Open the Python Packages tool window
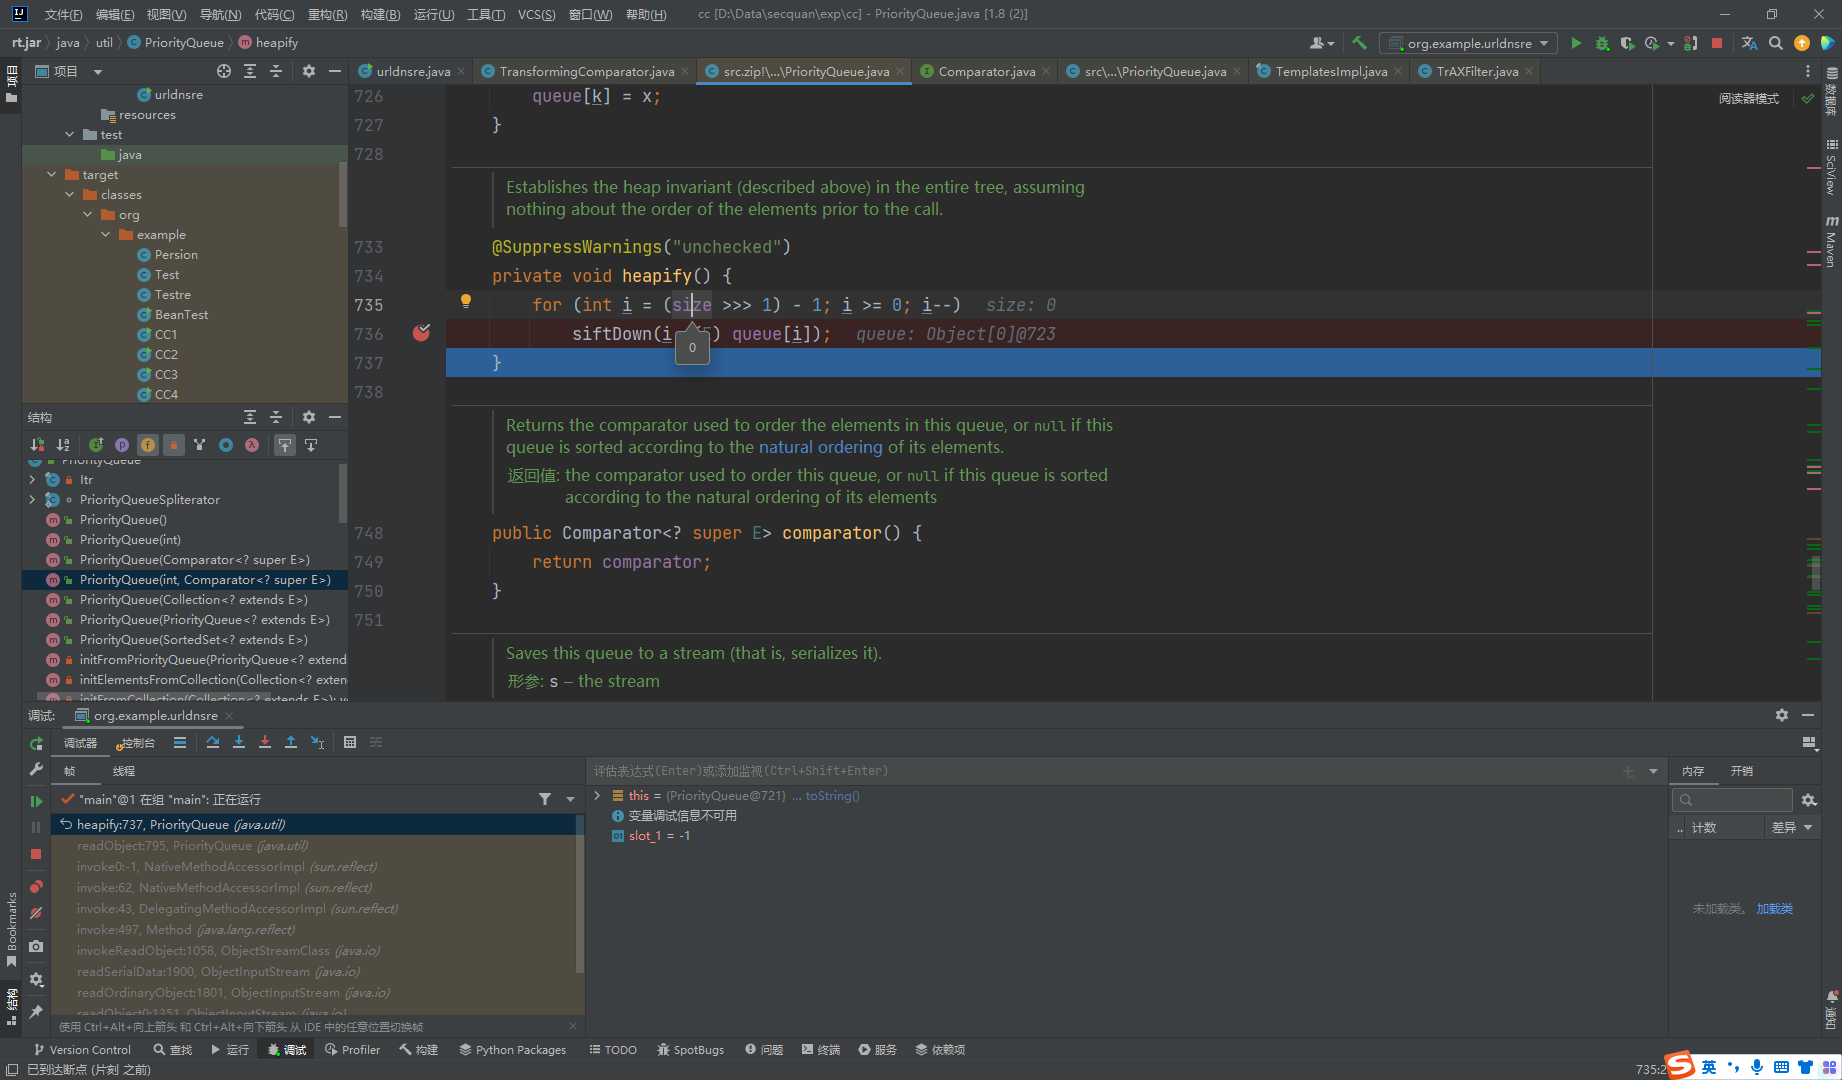 513,1050
